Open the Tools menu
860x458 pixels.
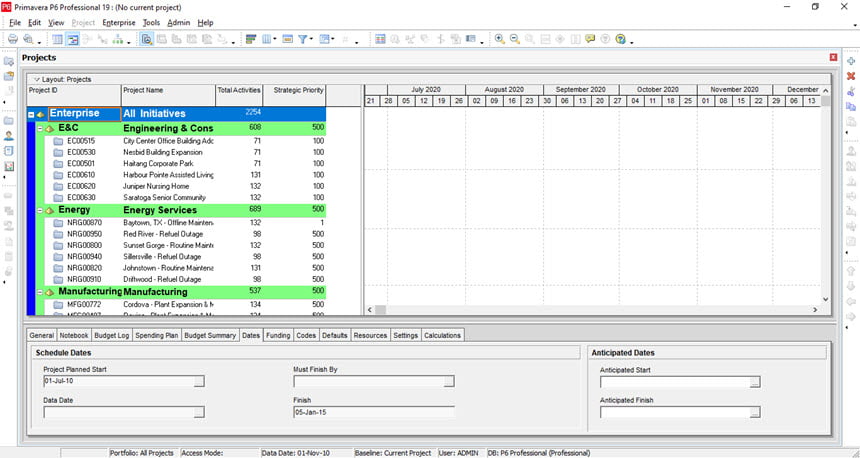coord(151,22)
